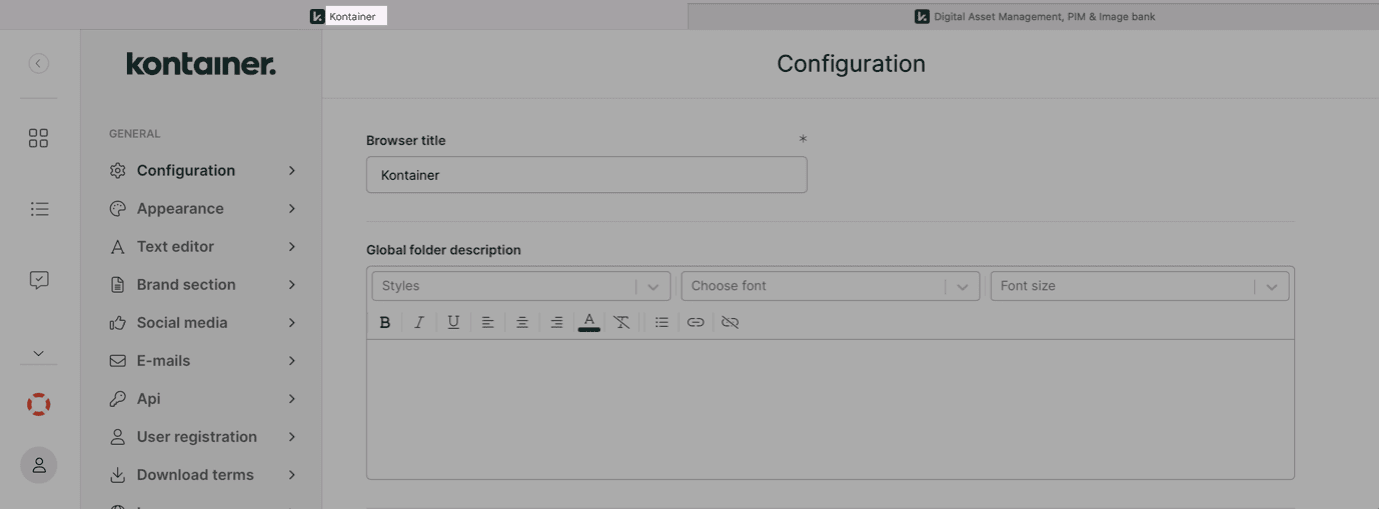Viewport: 1384px width, 513px height.
Task: Click the Download terms arrow icon
Action: click(x=118, y=475)
